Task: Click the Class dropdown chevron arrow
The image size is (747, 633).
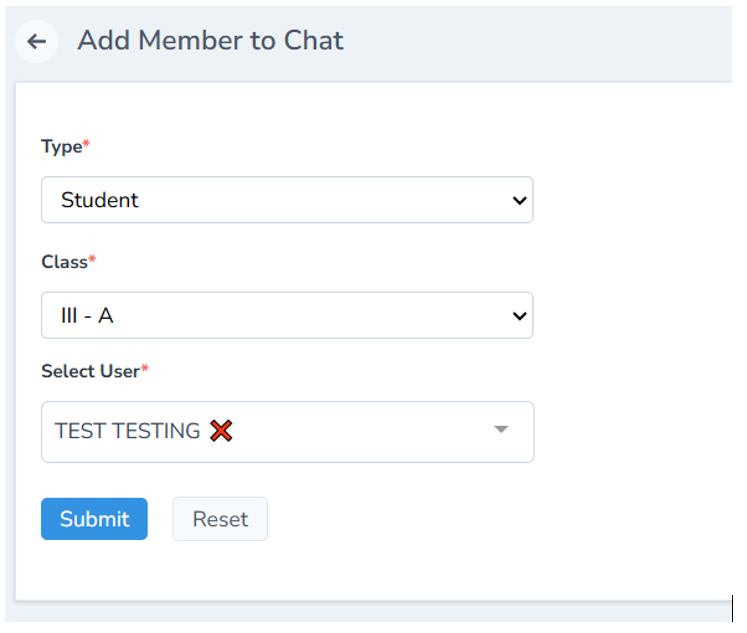Action: tap(519, 316)
